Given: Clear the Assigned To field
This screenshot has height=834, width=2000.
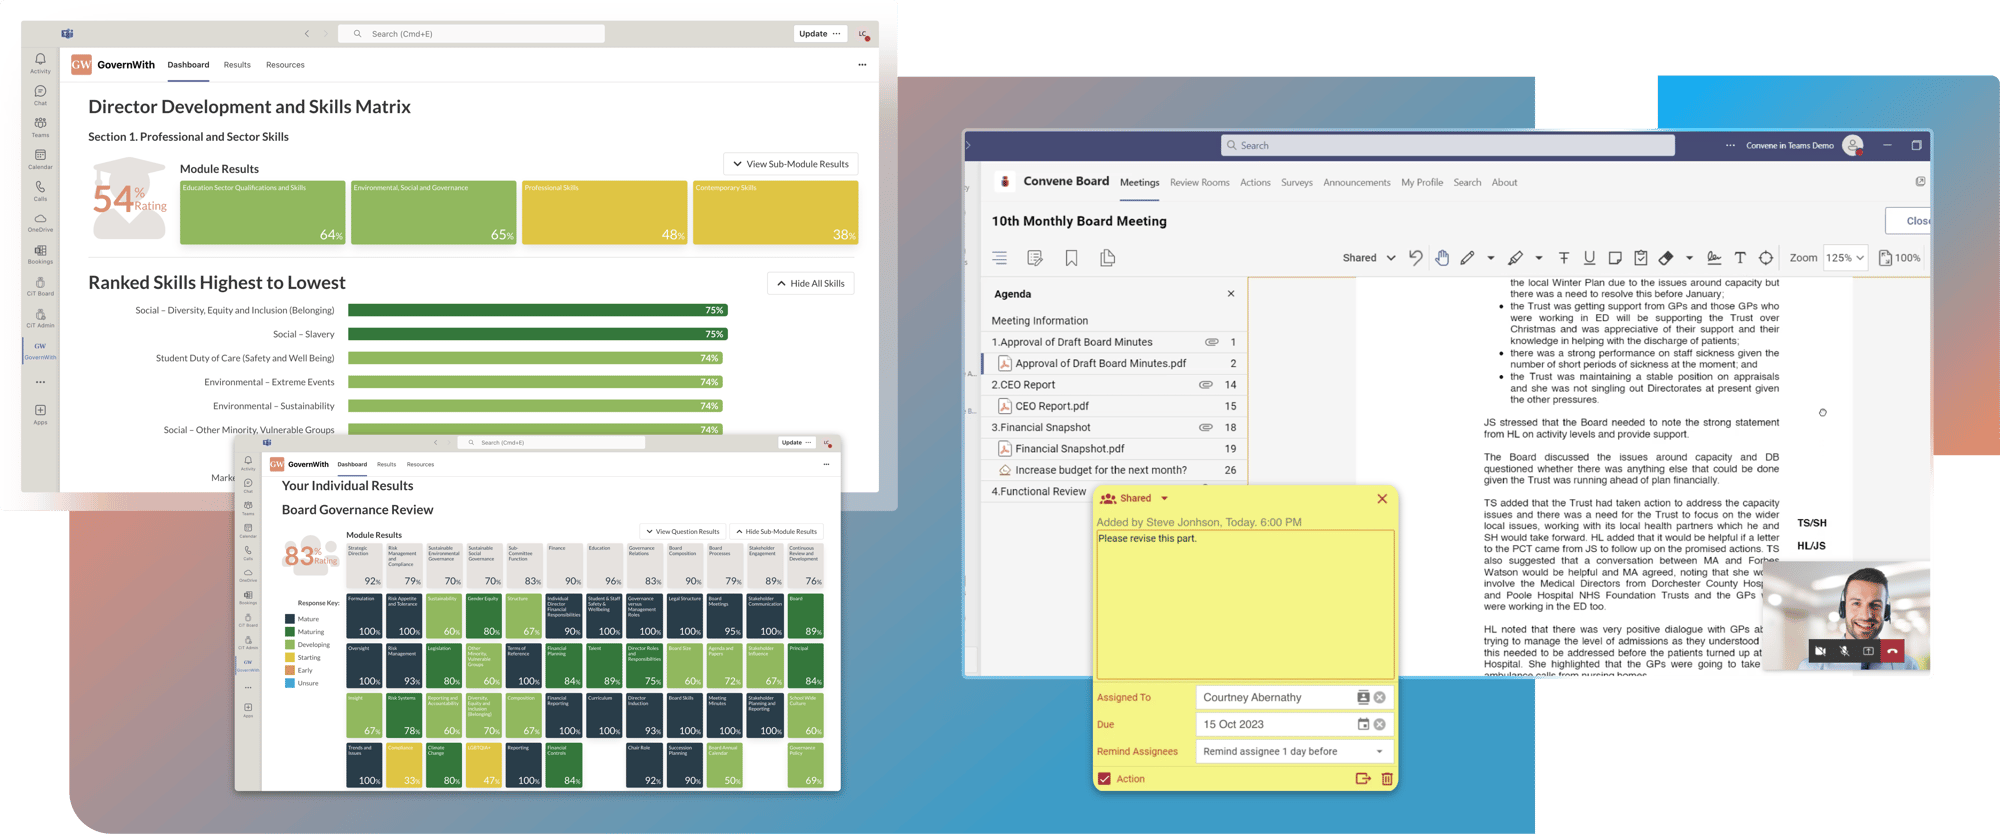Looking at the screenshot, I should pyautogui.click(x=1379, y=697).
